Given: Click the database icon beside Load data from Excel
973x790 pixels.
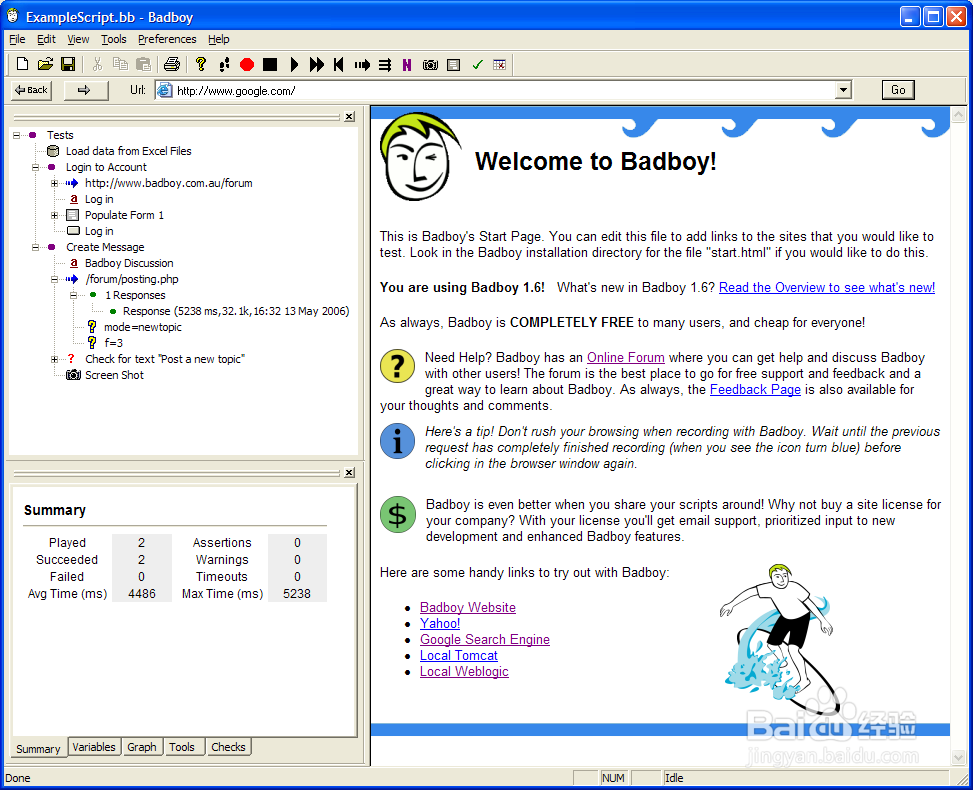Looking at the screenshot, I should (x=53, y=151).
